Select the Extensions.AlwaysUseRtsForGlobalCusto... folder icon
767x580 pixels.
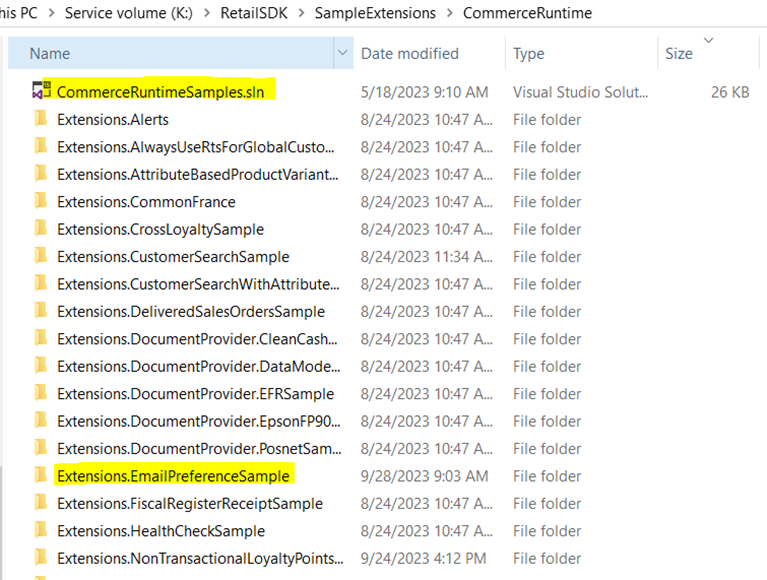(41, 146)
